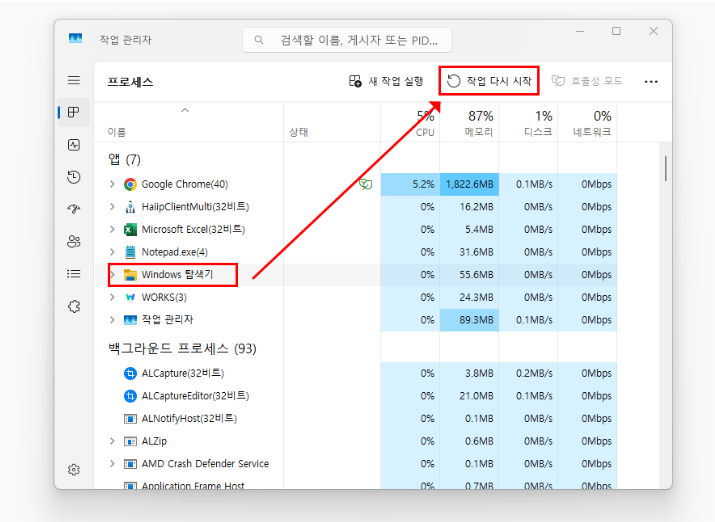Open Settings gear icon at bottom left
This screenshot has height=522, width=715.
[73, 469]
